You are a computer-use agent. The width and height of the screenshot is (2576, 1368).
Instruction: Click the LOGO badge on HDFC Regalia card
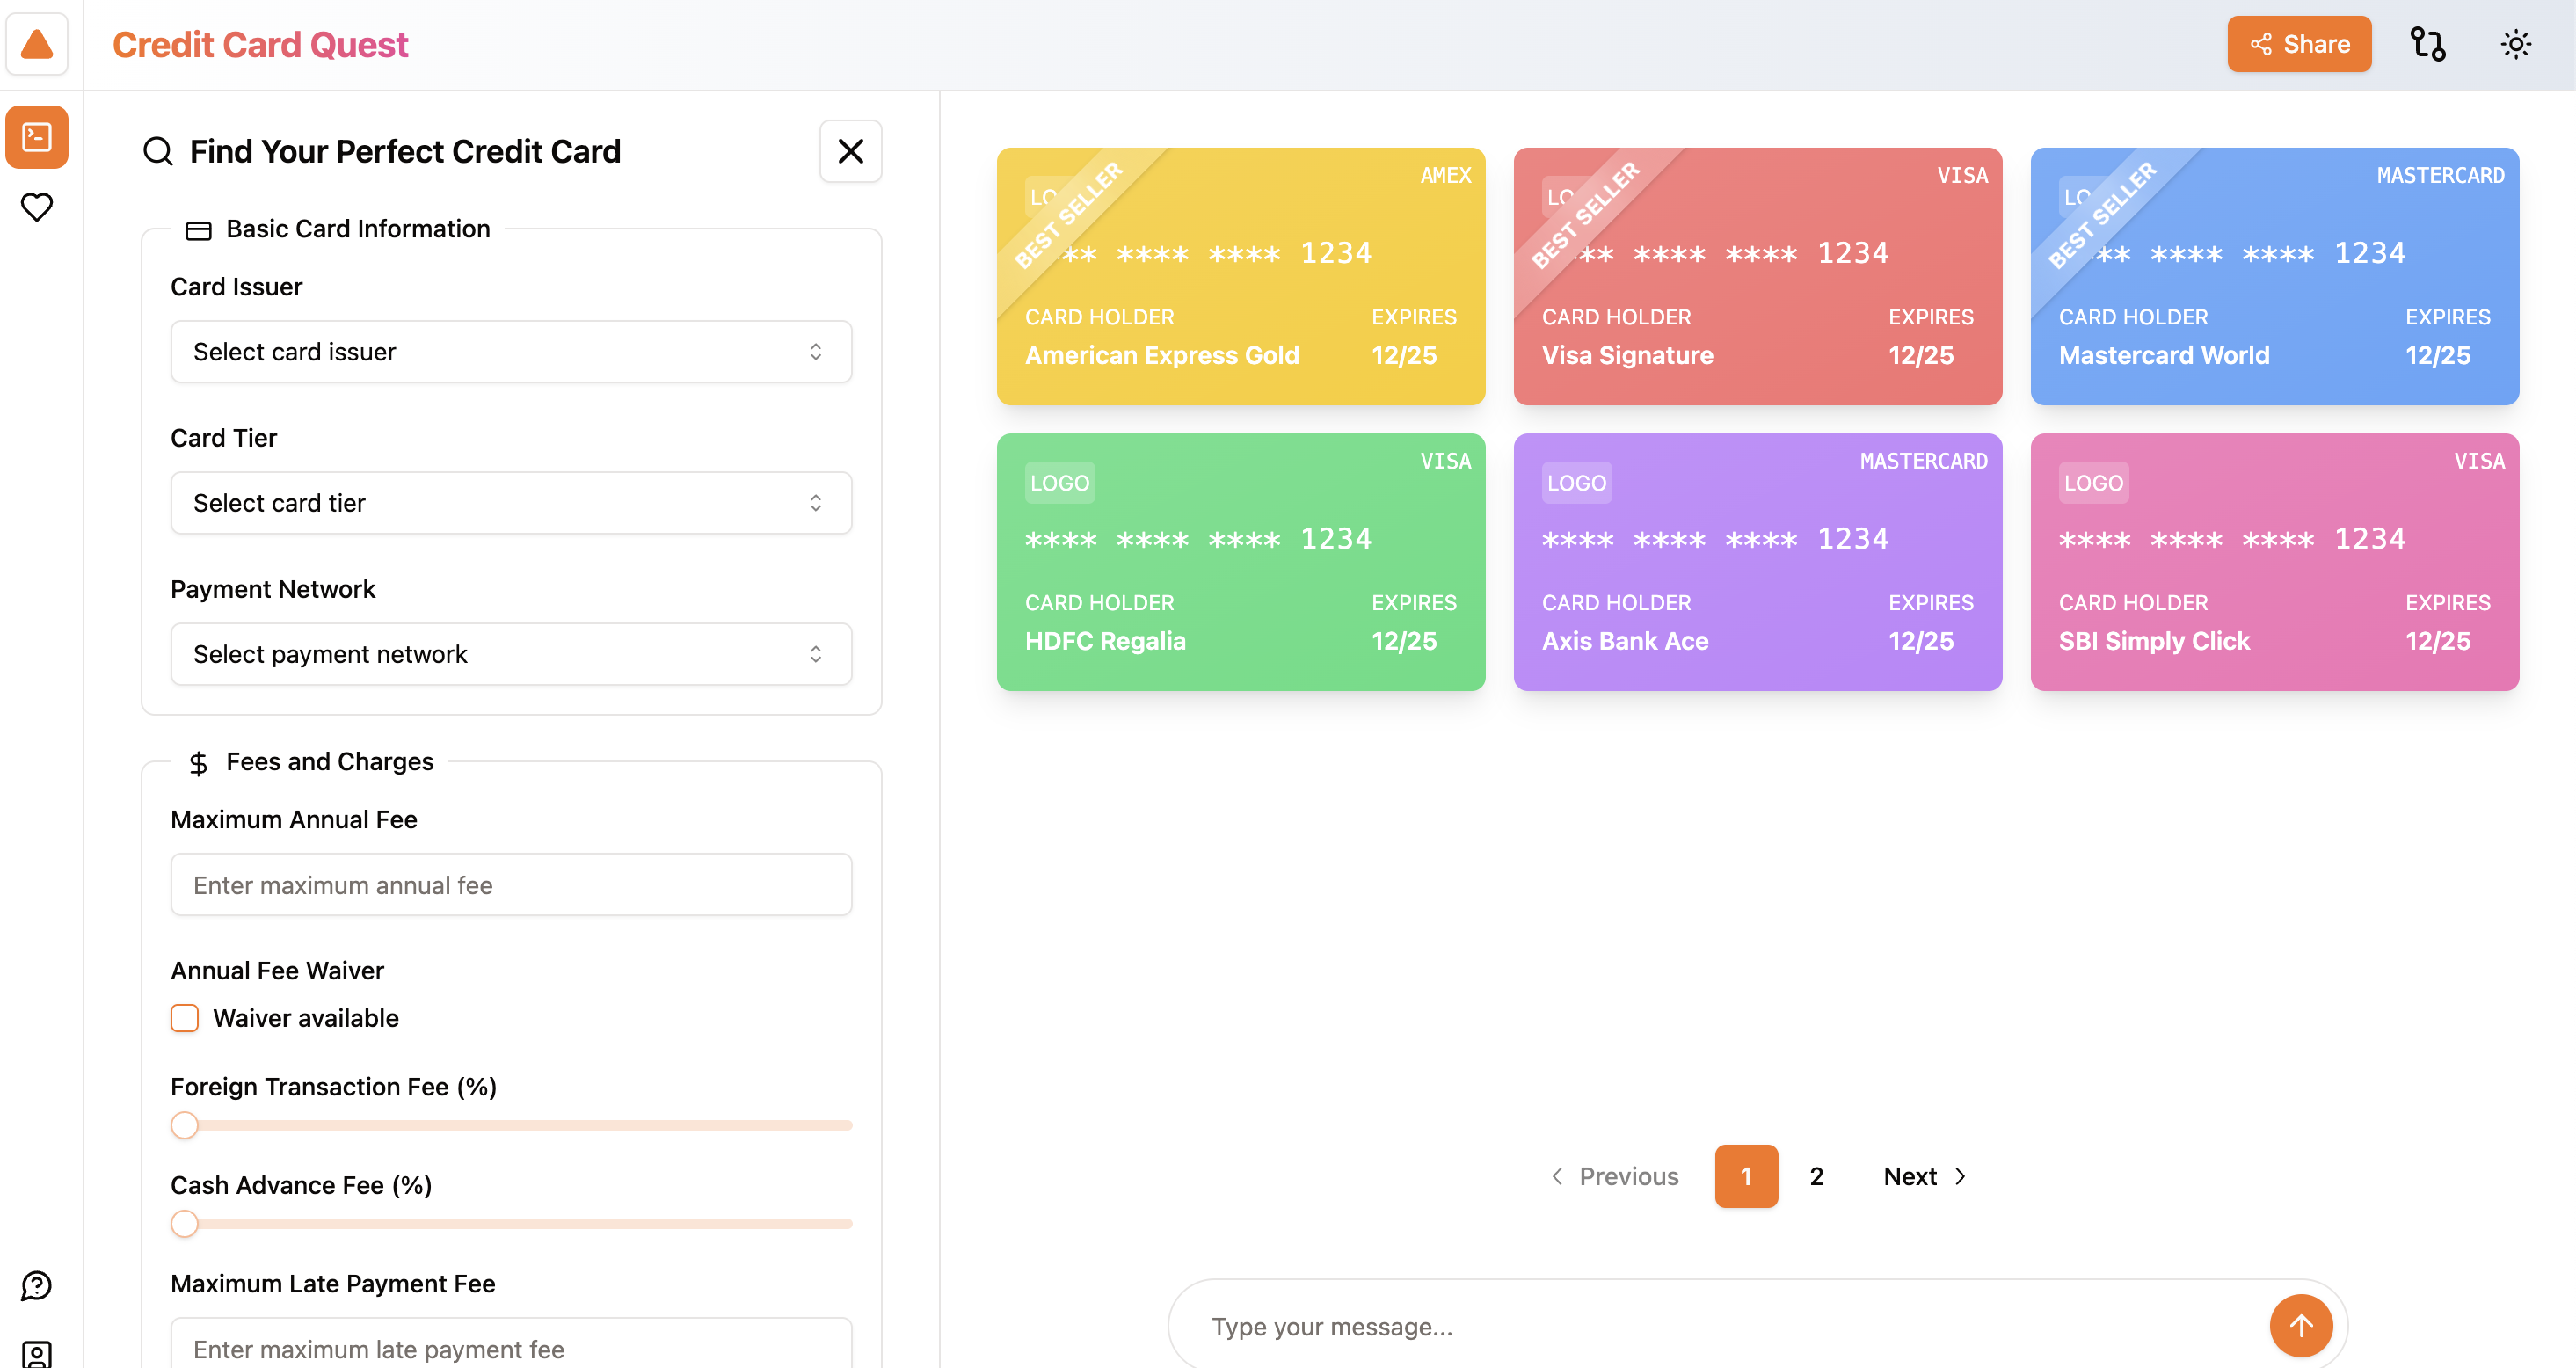[x=1059, y=483]
